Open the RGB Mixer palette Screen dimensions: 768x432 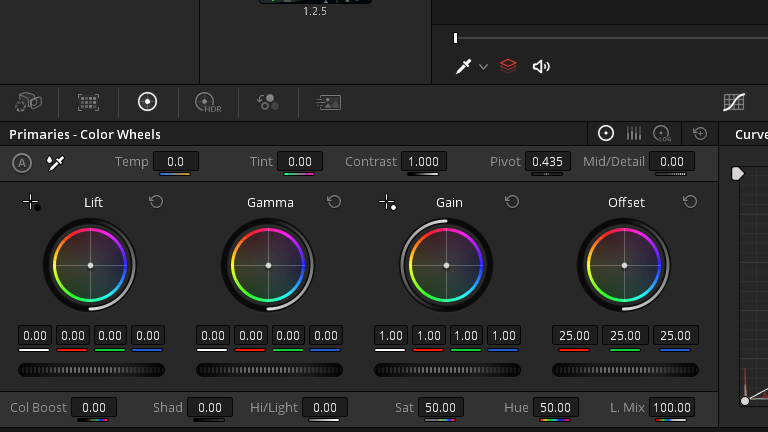click(268, 102)
